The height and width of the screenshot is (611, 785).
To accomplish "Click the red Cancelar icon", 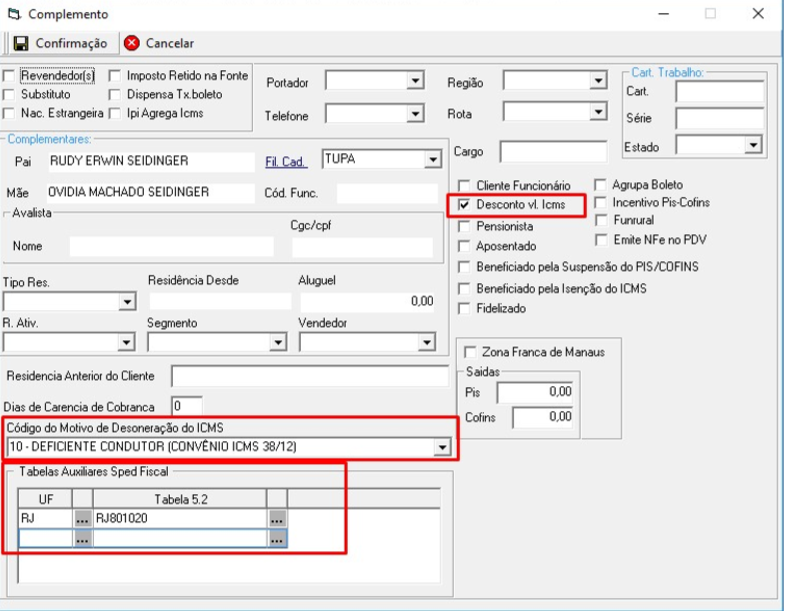I will 132,43.
